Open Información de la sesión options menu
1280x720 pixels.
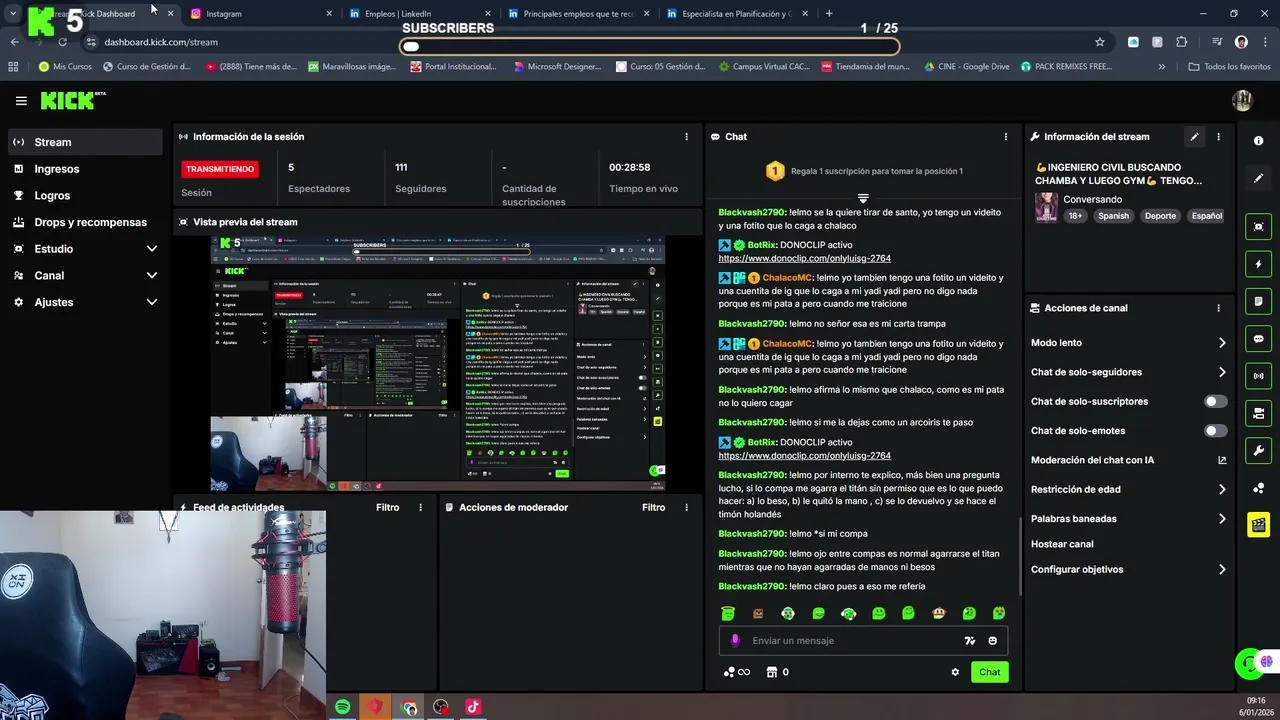[686, 137]
